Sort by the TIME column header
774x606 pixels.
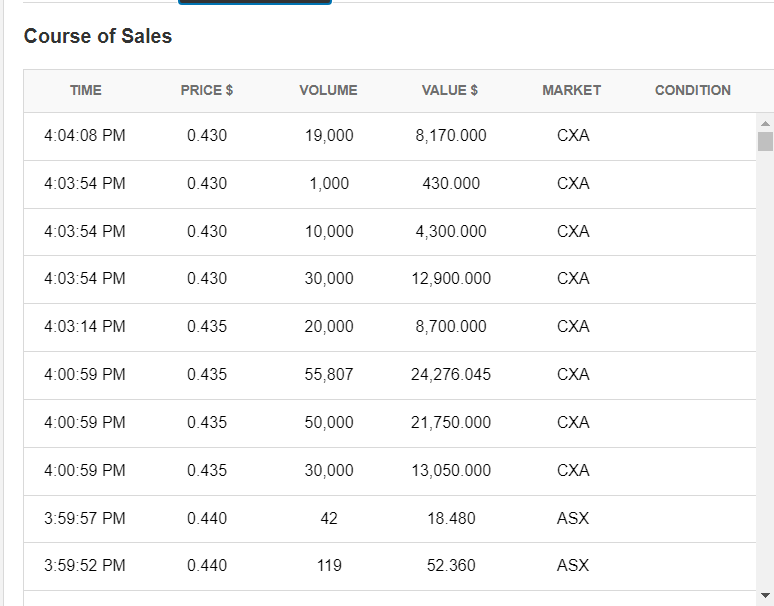(x=86, y=90)
